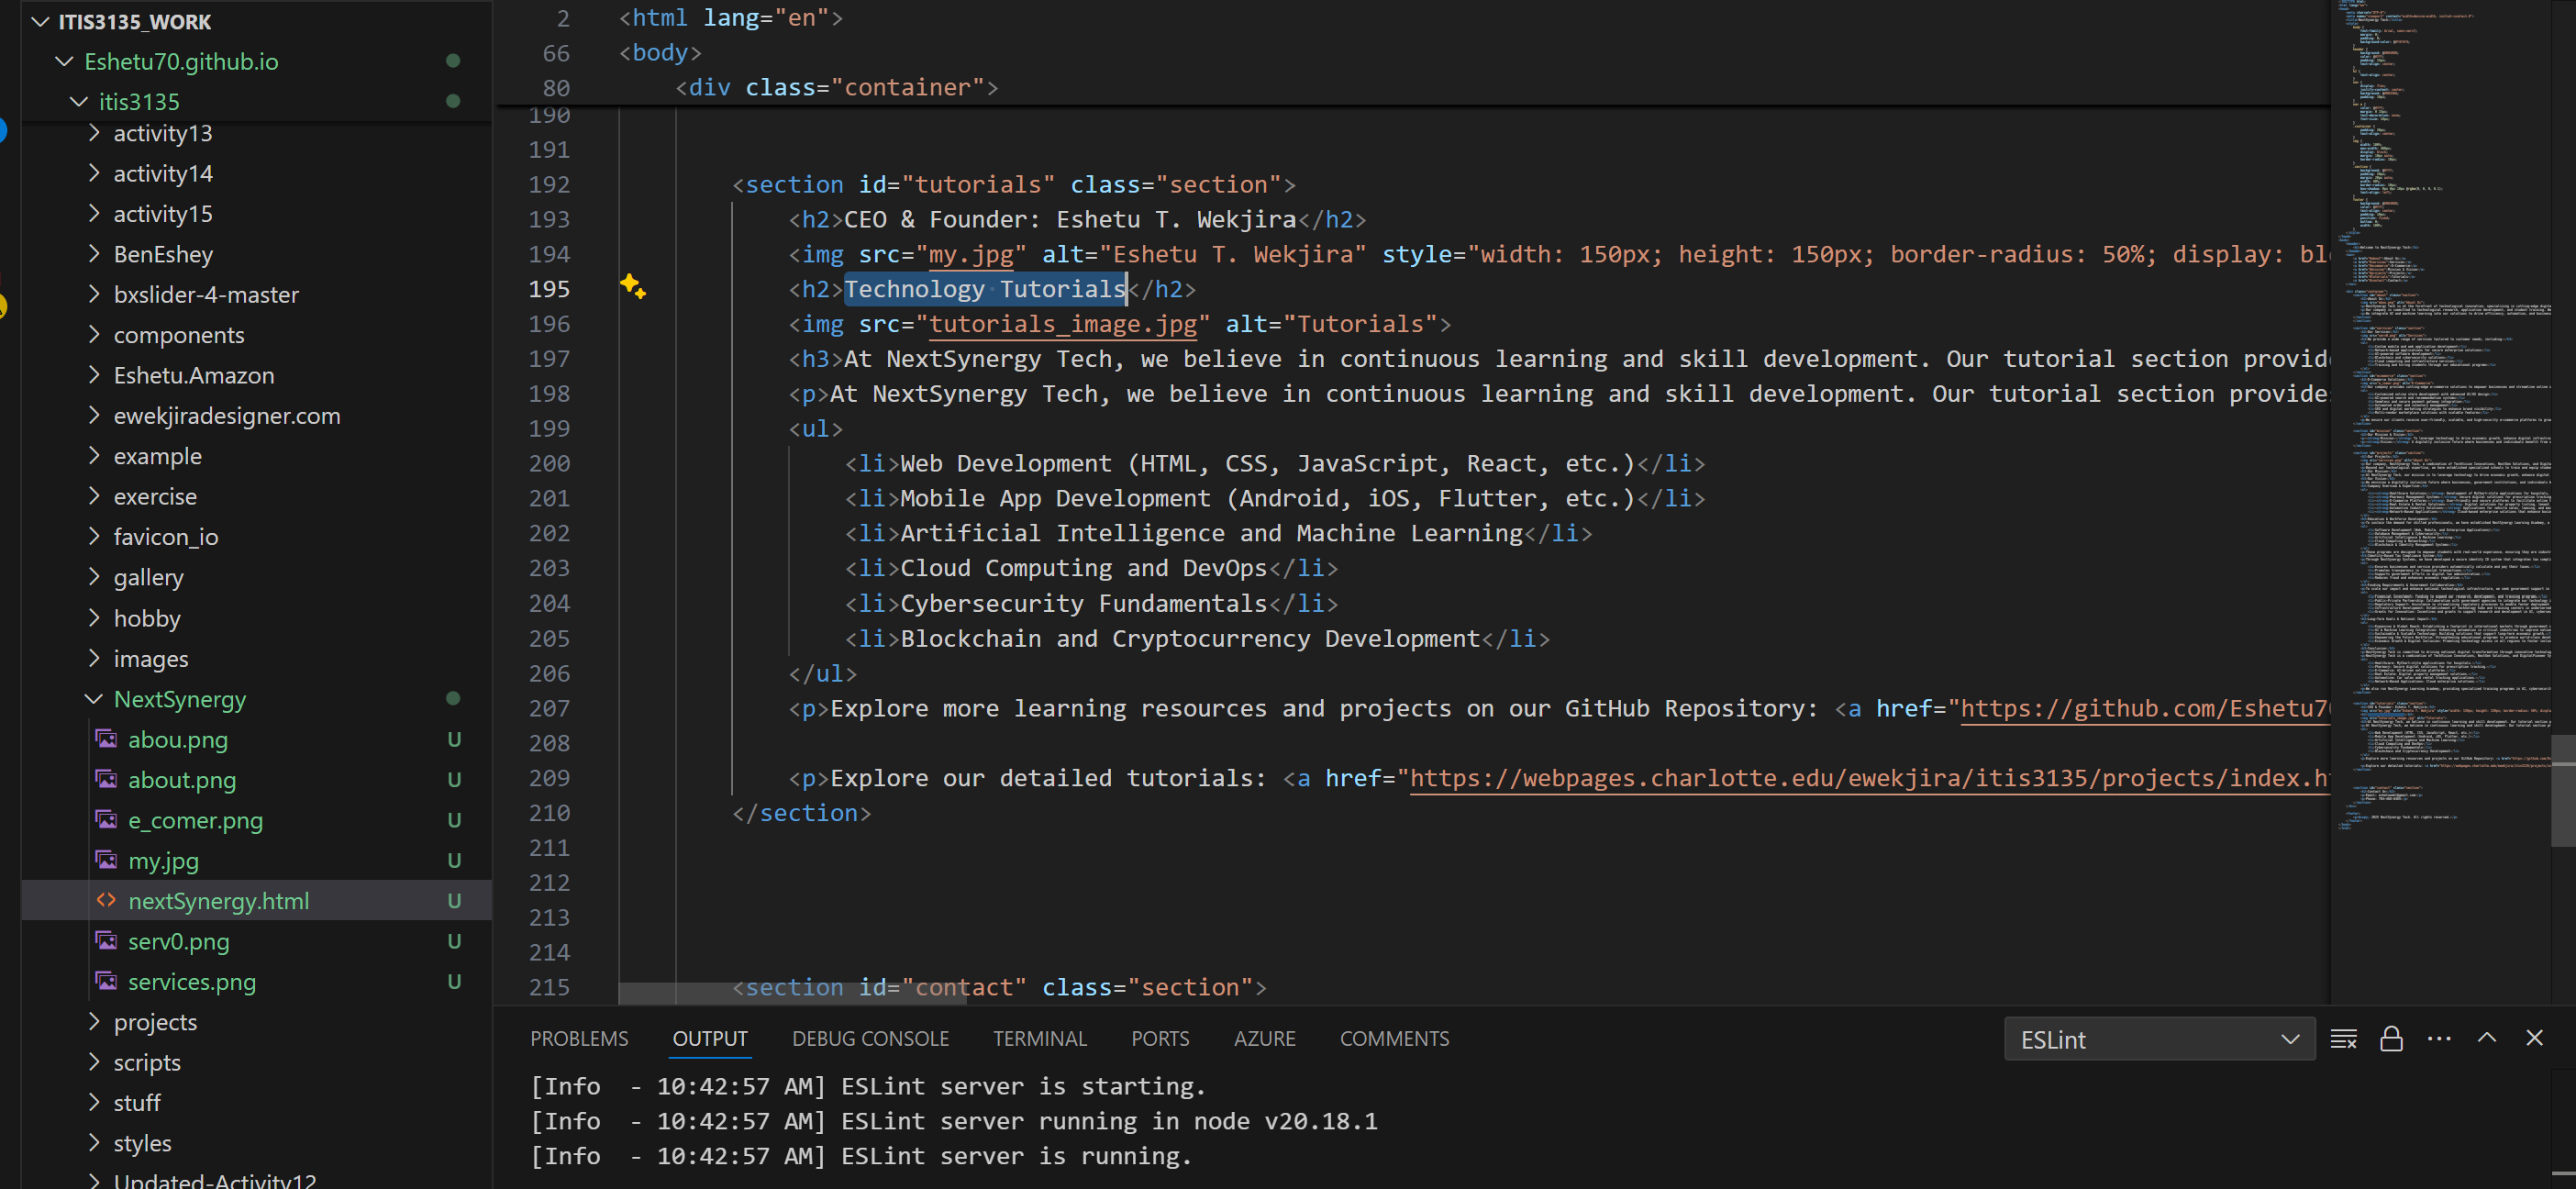Image resolution: width=2576 pixels, height=1189 pixels.
Task: Maximize the panel with the up chevron icon
Action: 2487,1038
